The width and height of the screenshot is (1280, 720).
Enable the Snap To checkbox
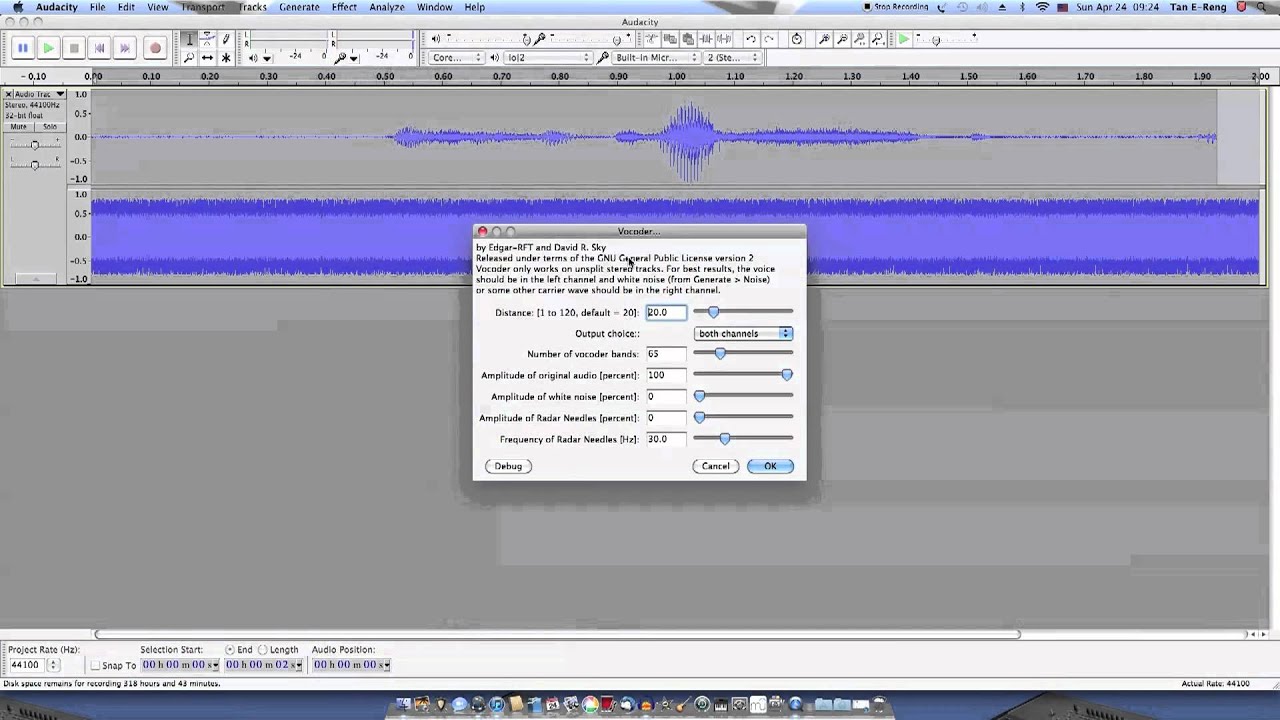tap(95, 665)
